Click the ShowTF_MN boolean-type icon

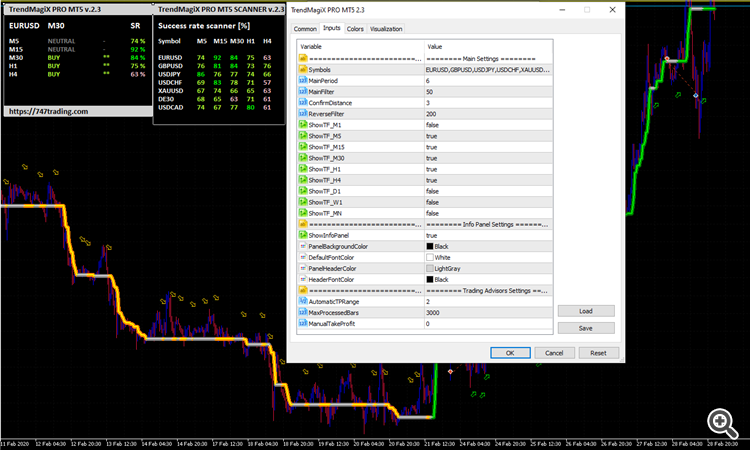pyautogui.click(x=303, y=212)
